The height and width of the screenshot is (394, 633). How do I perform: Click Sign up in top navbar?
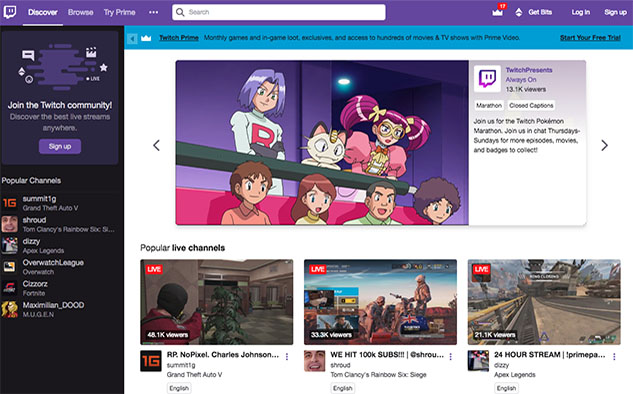pos(616,12)
